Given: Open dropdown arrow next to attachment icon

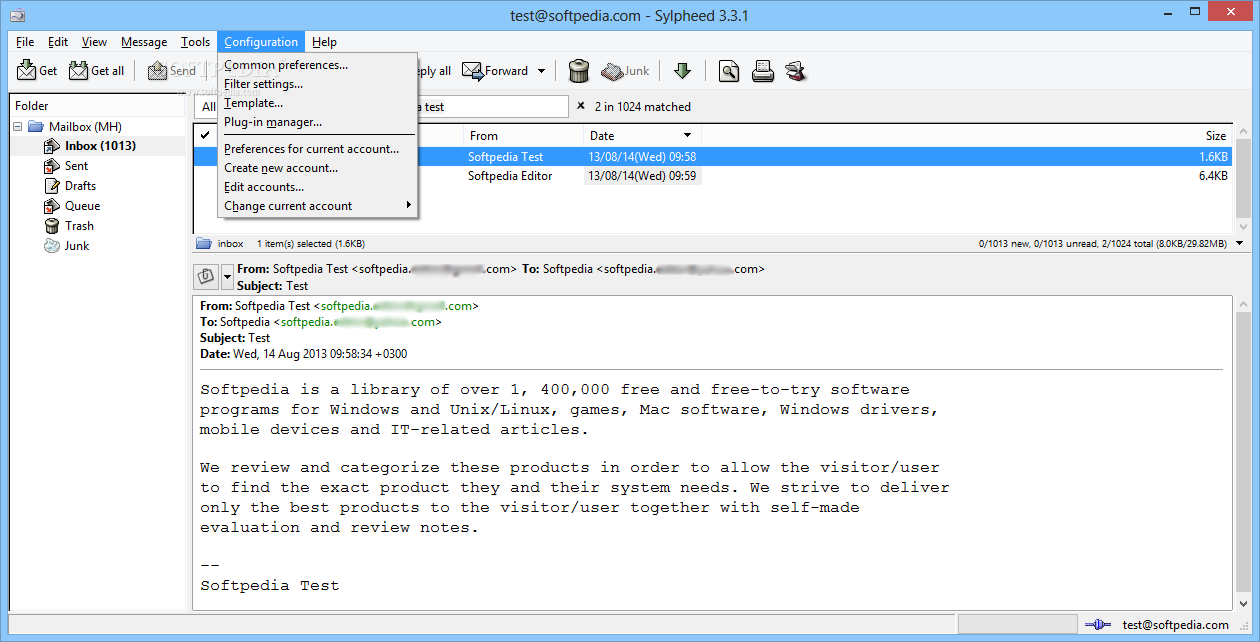Looking at the screenshot, I should tap(227, 275).
